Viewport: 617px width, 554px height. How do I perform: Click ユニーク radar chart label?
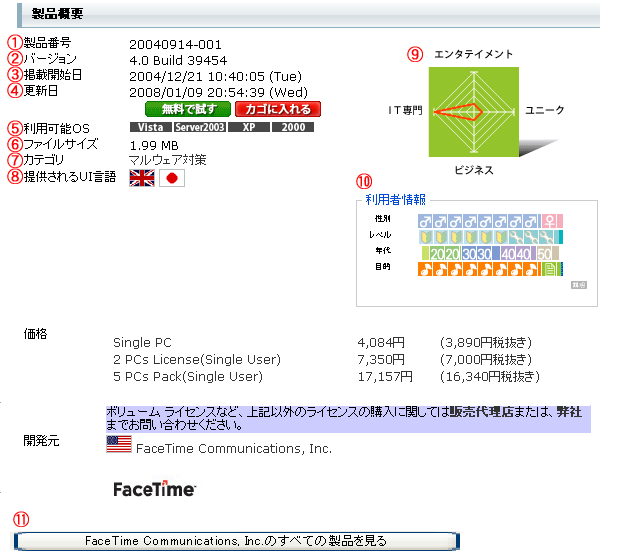pyautogui.click(x=545, y=110)
